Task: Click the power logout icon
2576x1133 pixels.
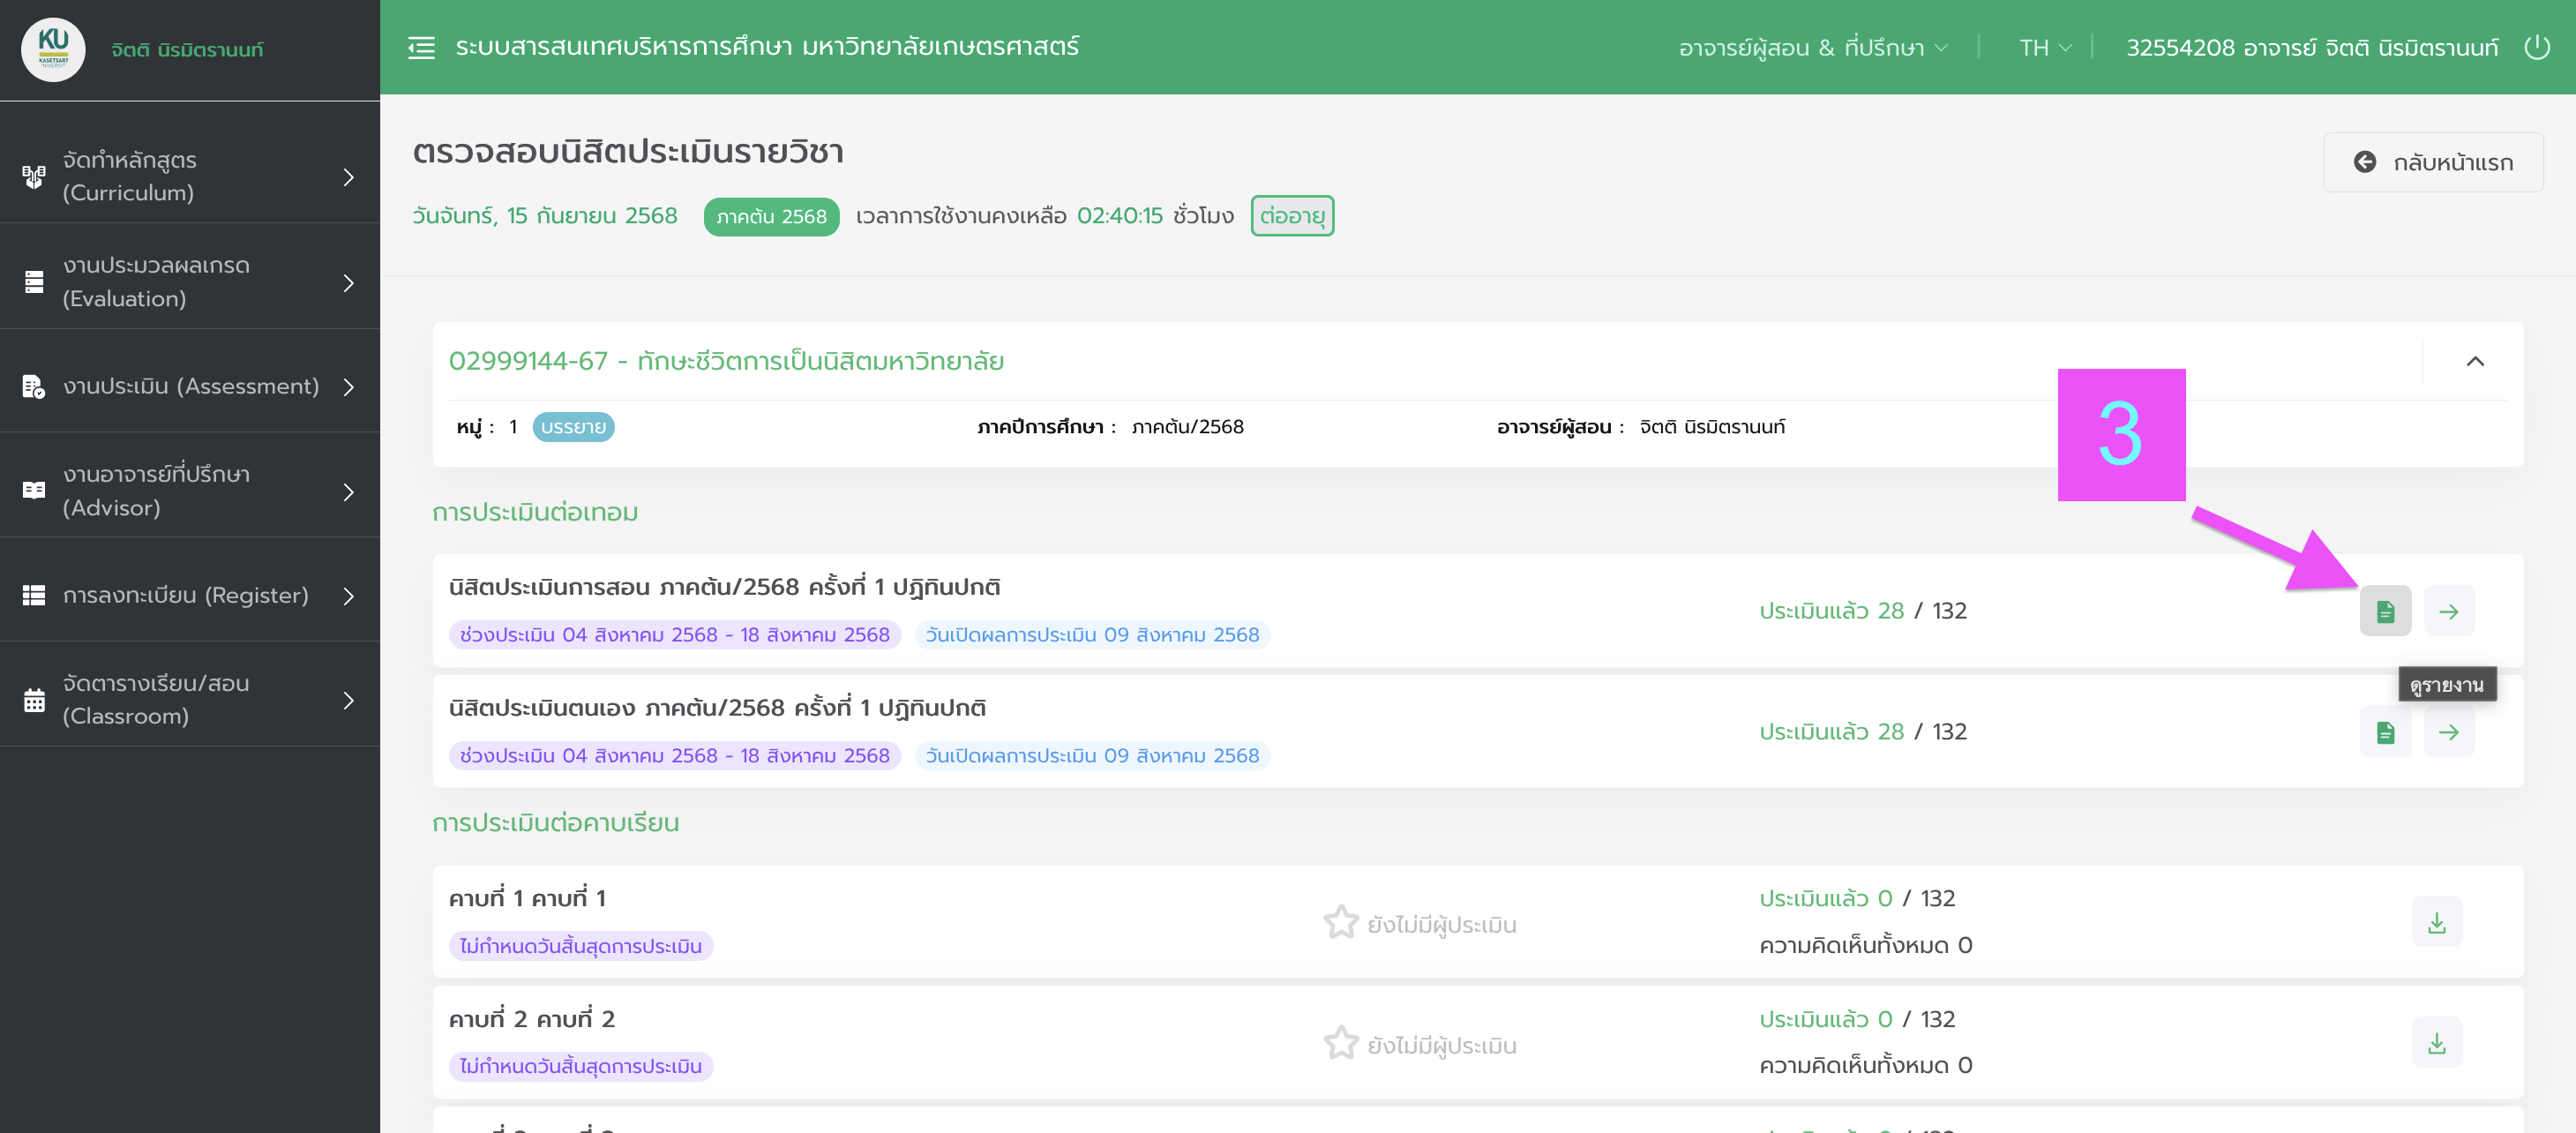Action: (x=2536, y=47)
